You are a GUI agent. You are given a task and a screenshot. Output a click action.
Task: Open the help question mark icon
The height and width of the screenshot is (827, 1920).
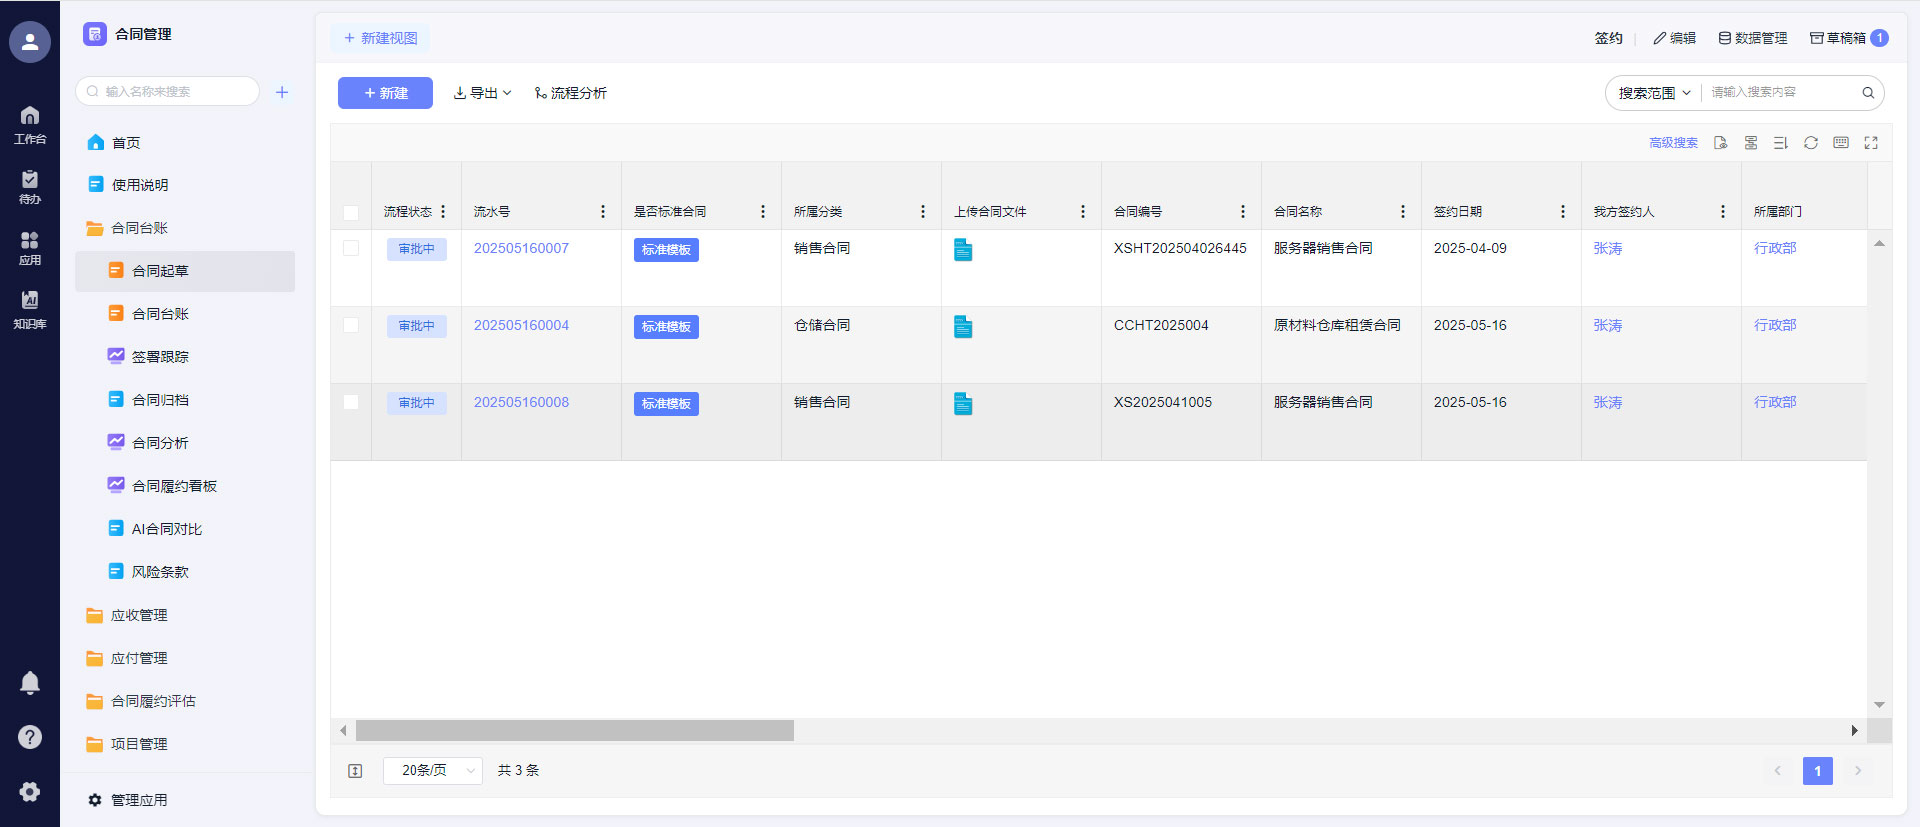pos(30,737)
